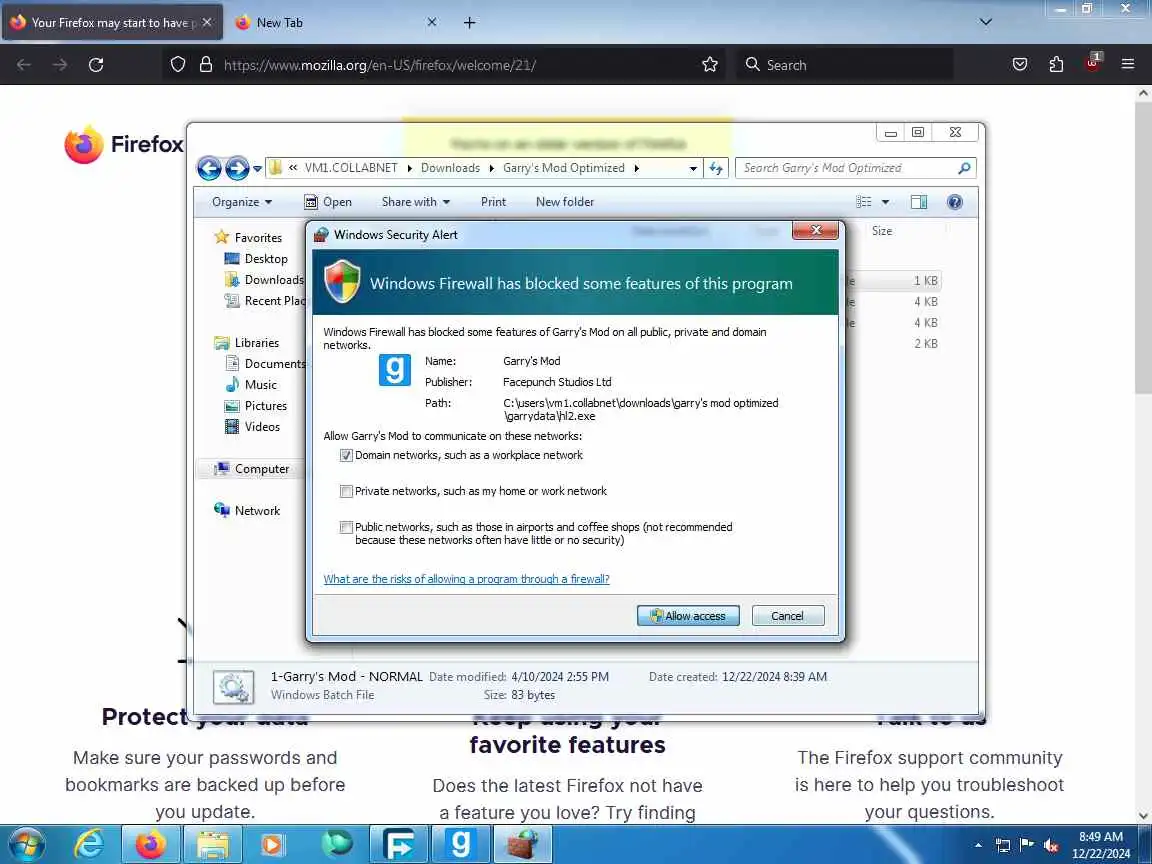Open the Organize menu
This screenshot has width=1152, height=864.
[x=242, y=202]
